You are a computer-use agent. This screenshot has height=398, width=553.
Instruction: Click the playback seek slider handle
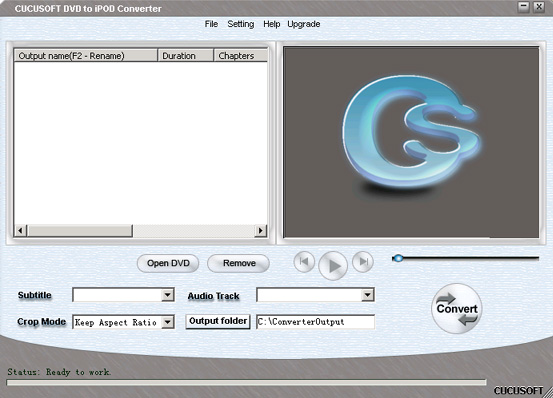coord(398,258)
